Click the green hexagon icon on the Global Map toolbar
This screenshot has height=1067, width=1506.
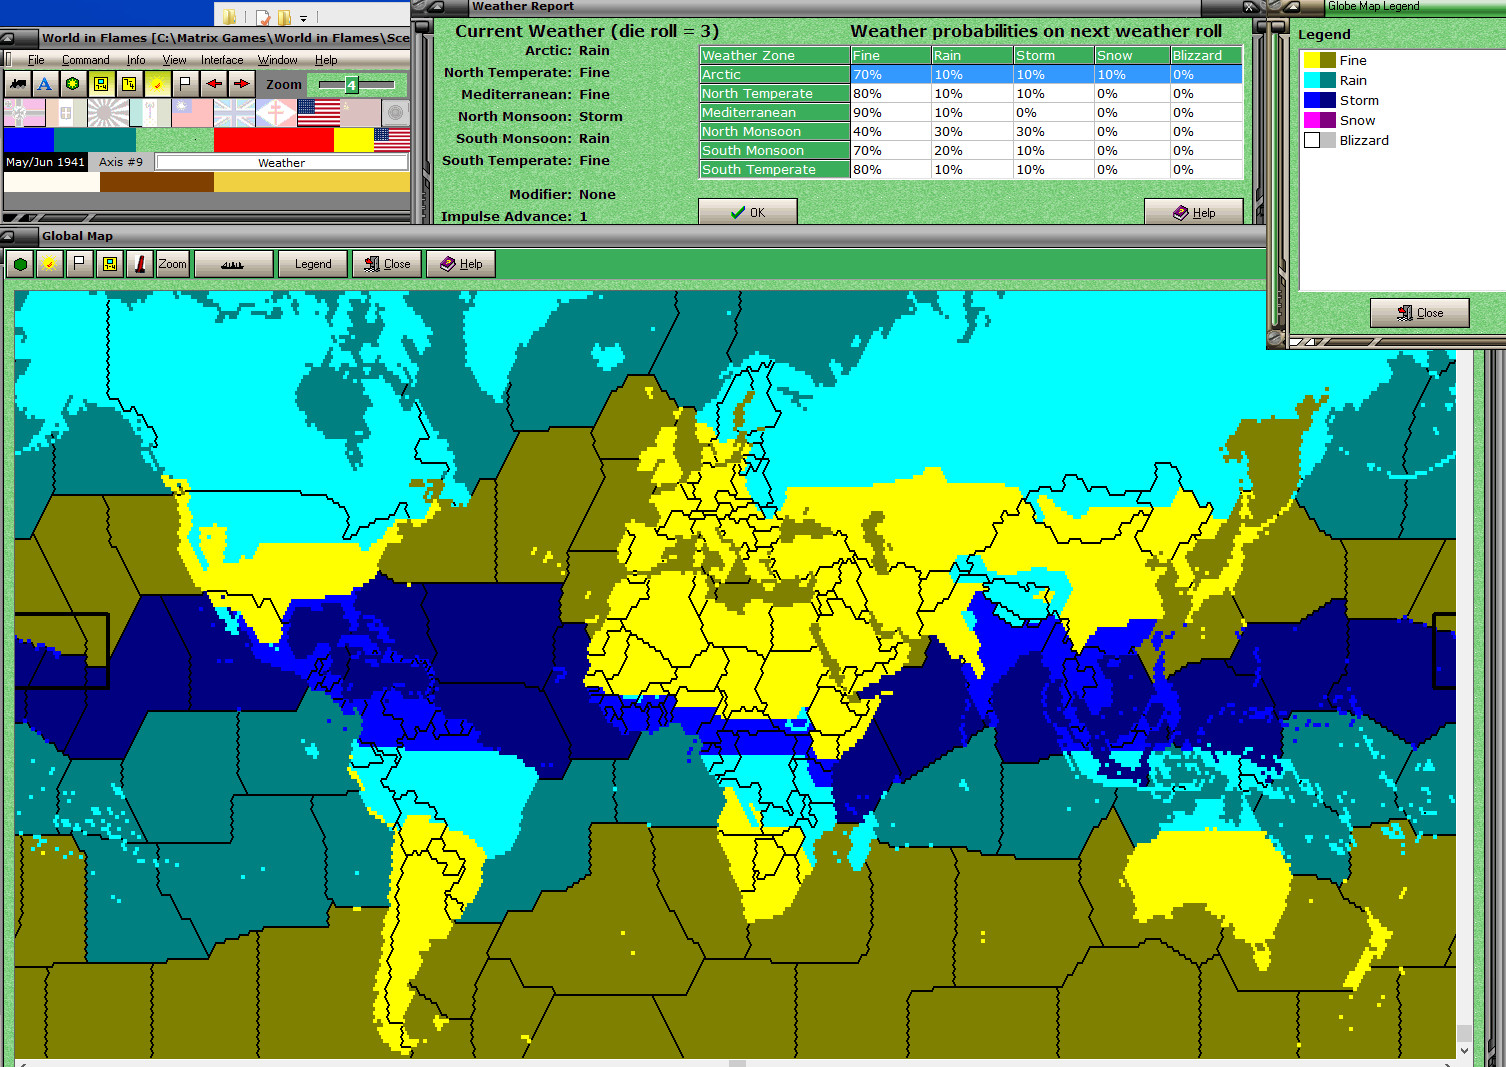(x=19, y=263)
